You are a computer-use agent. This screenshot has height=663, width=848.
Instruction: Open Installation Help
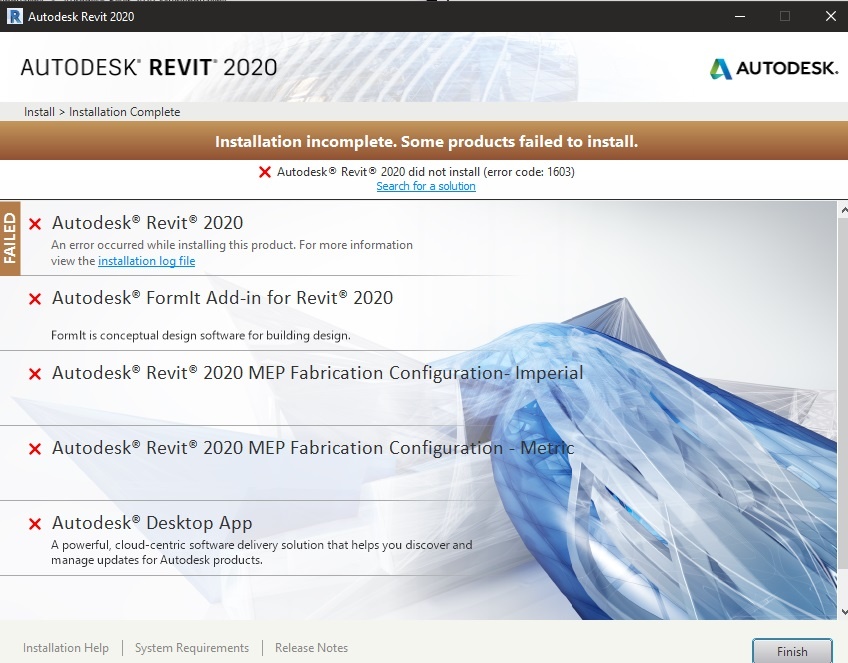pyautogui.click(x=65, y=648)
